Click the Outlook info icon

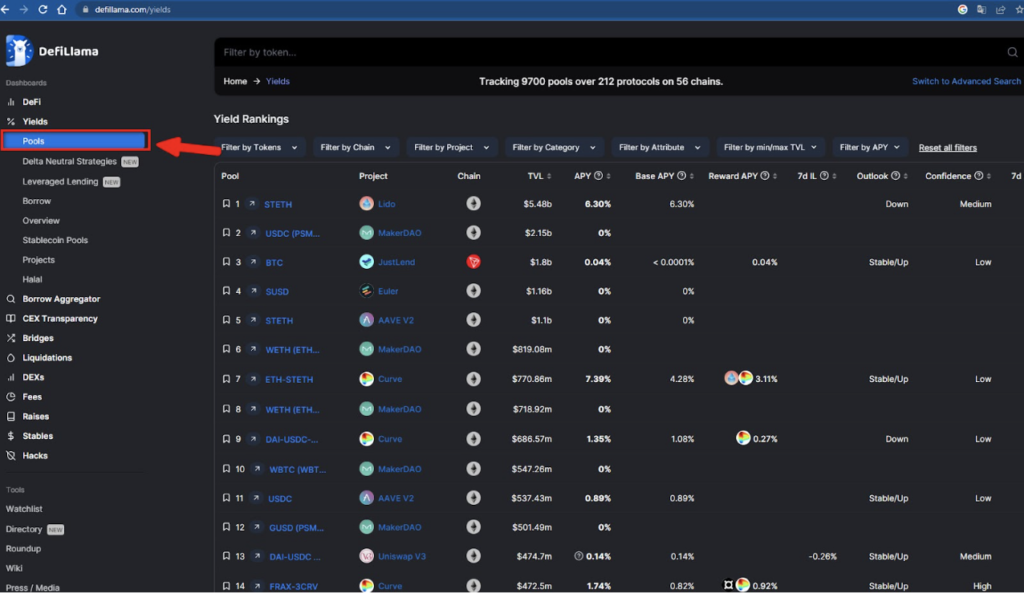click(x=895, y=176)
